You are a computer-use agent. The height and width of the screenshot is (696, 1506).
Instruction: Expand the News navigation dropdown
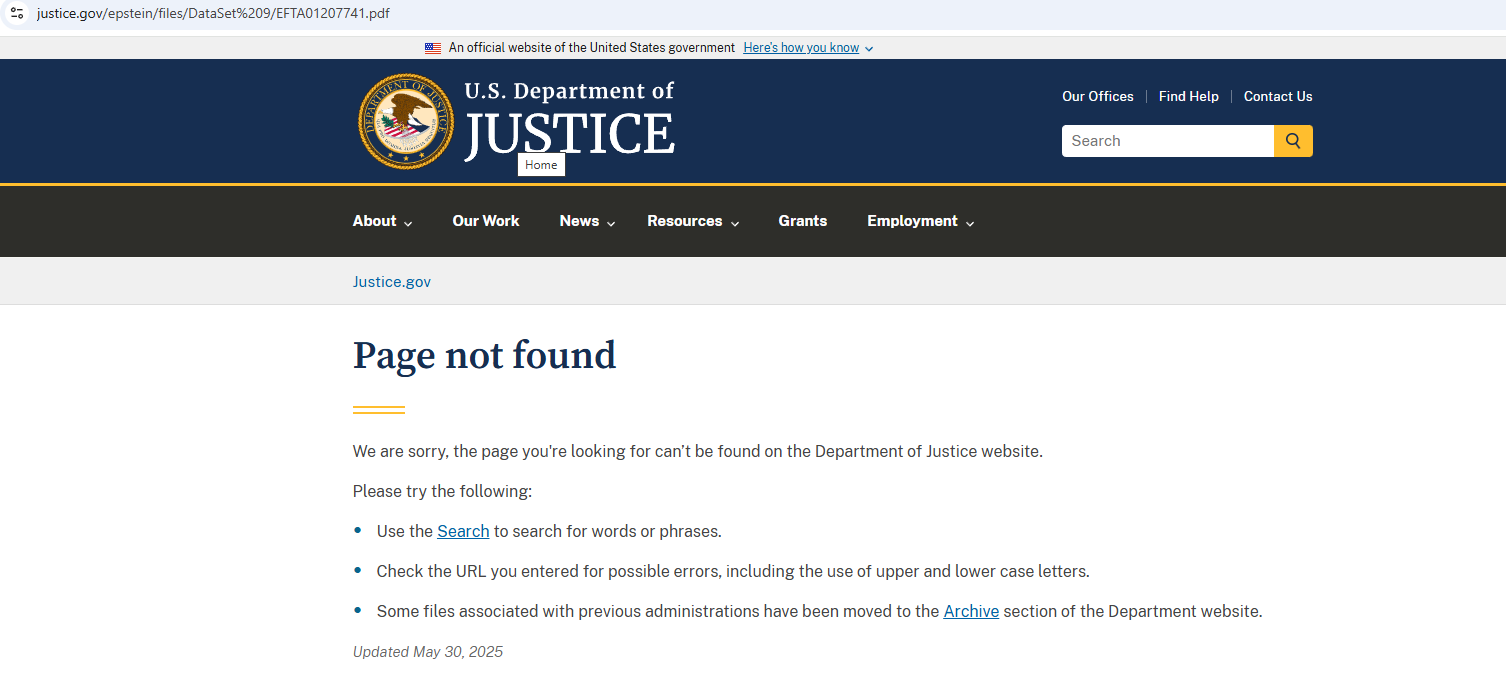587,221
